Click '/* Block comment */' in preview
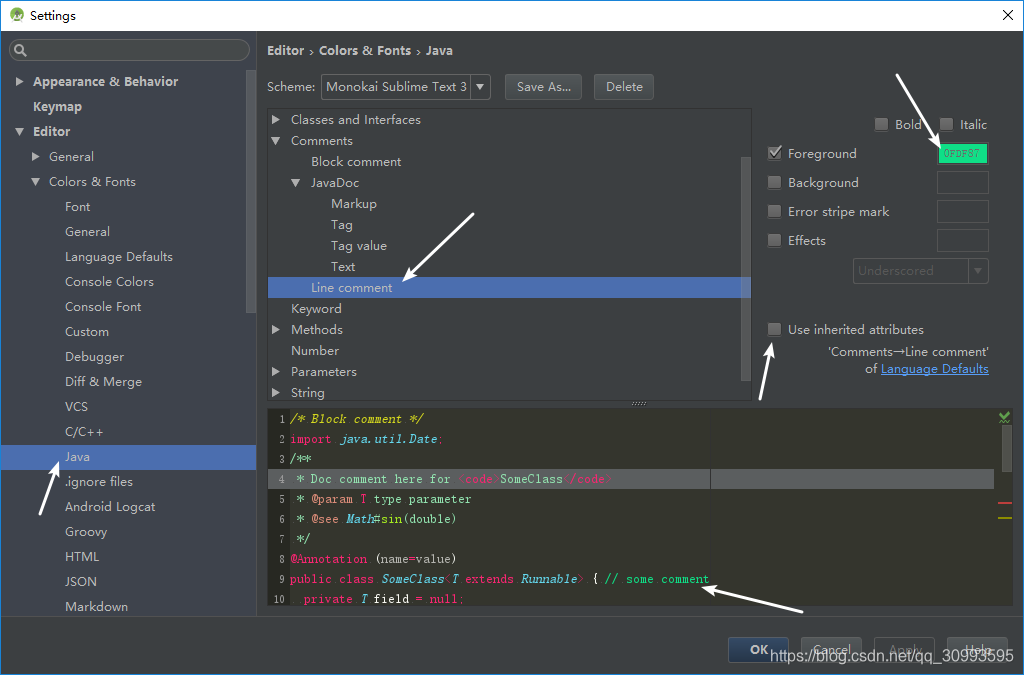Viewport: 1024px width, 675px height. tap(357, 419)
